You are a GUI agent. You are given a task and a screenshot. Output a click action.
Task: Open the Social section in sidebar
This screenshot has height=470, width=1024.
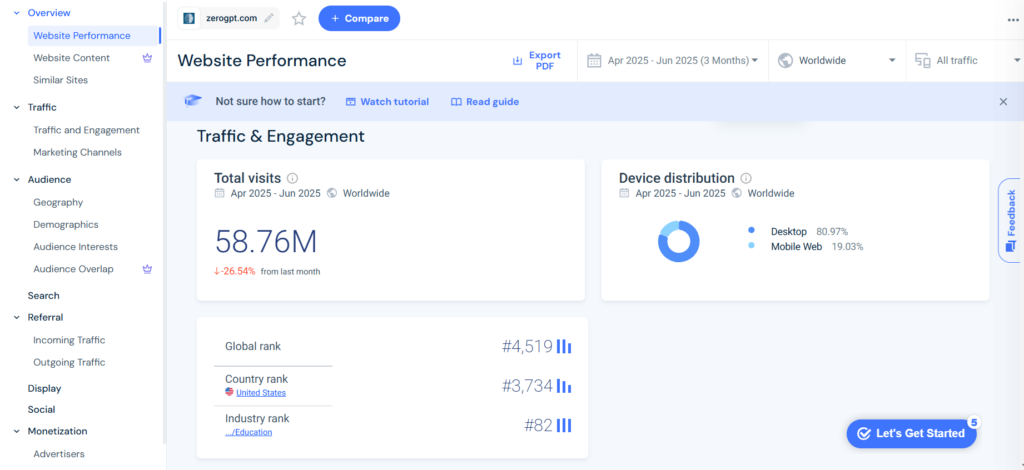click(41, 410)
